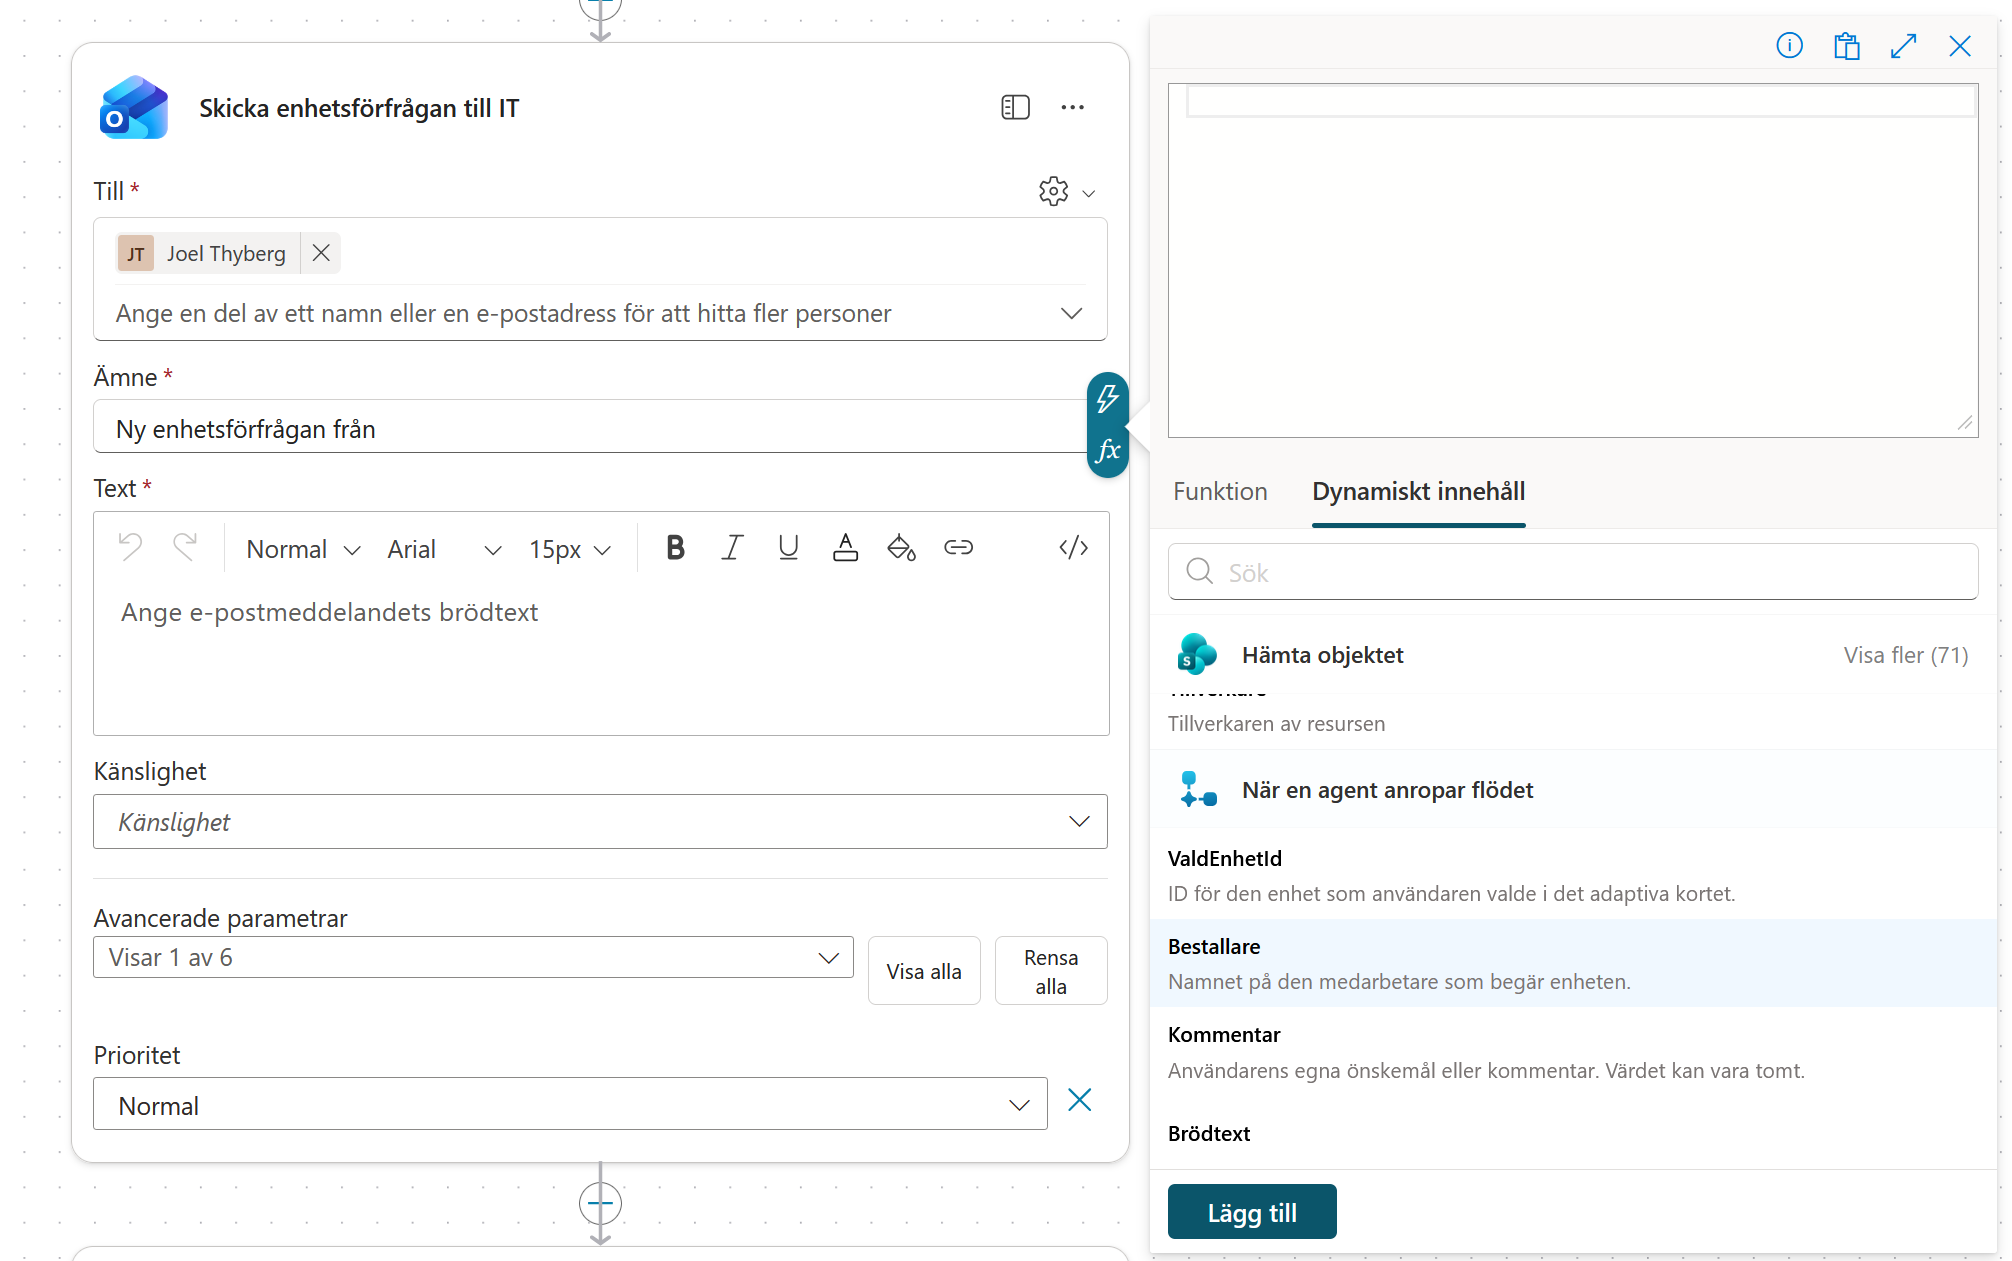The width and height of the screenshot is (2012, 1261).
Task: Insert a hyperlink in email body
Action: 958,547
